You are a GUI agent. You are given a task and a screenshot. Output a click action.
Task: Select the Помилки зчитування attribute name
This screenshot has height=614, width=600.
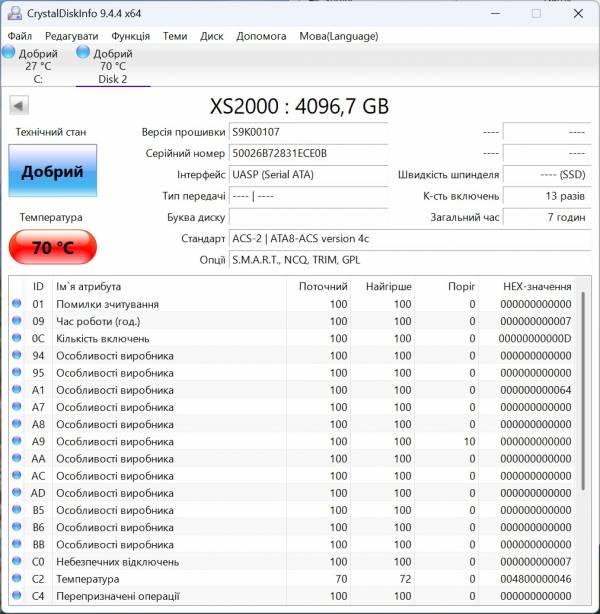[x=107, y=304]
